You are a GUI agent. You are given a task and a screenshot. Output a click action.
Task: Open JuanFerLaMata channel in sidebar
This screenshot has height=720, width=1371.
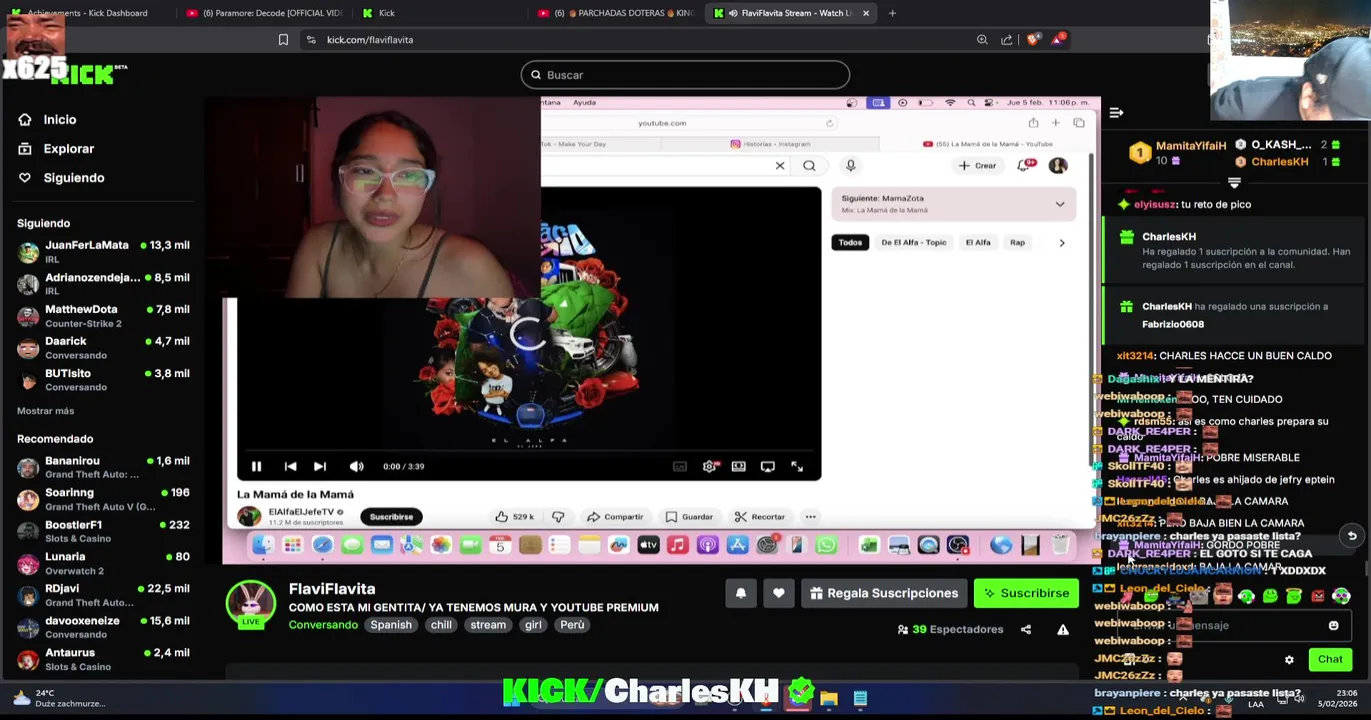pos(103,252)
